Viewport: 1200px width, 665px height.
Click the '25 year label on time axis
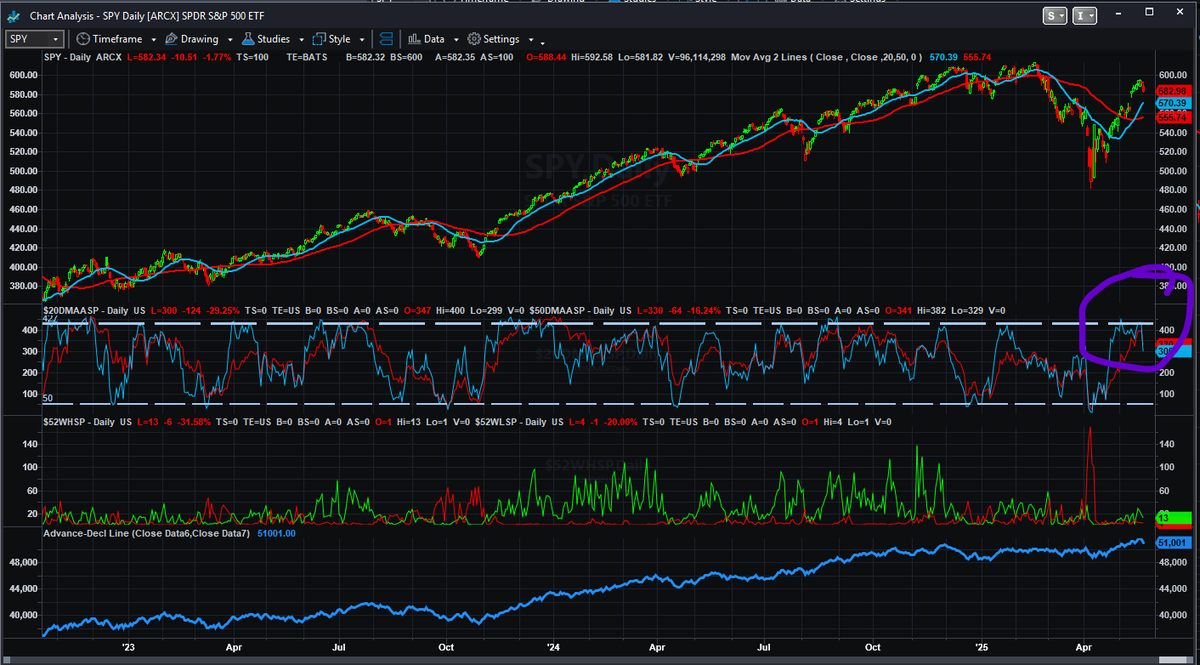pyautogui.click(x=981, y=646)
